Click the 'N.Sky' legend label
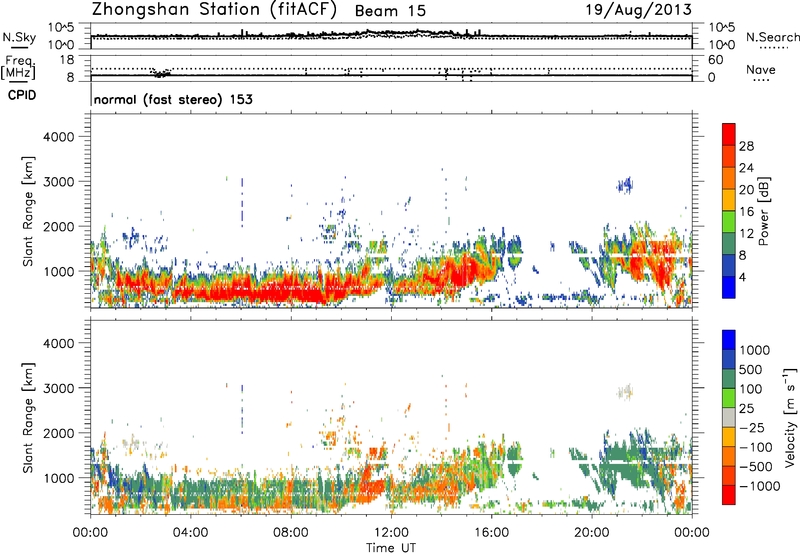 coord(19,37)
